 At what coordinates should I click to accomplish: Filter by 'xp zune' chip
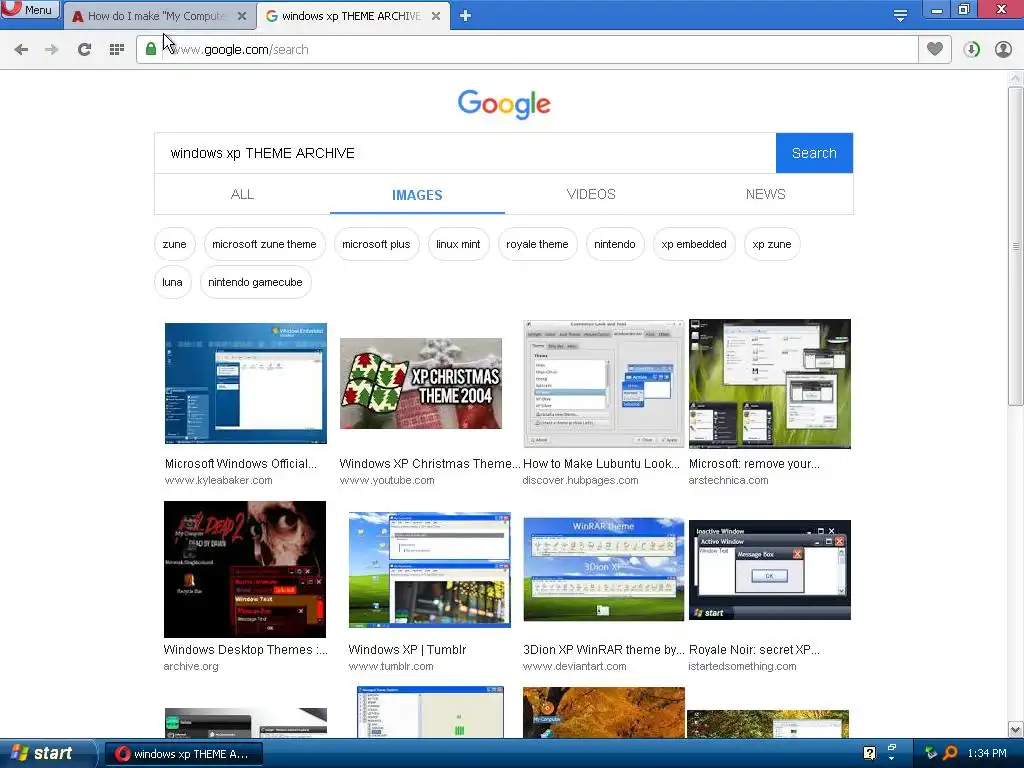[x=771, y=244]
